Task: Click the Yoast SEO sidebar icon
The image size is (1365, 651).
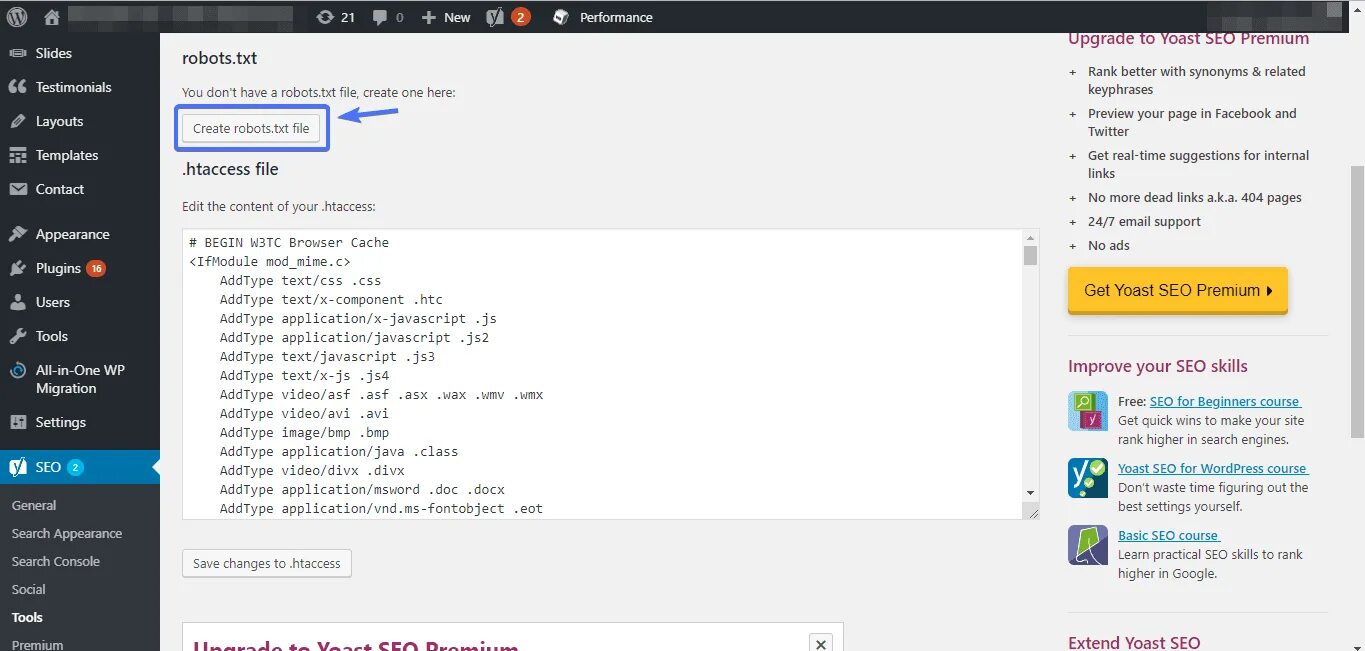Action: point(17,467)
